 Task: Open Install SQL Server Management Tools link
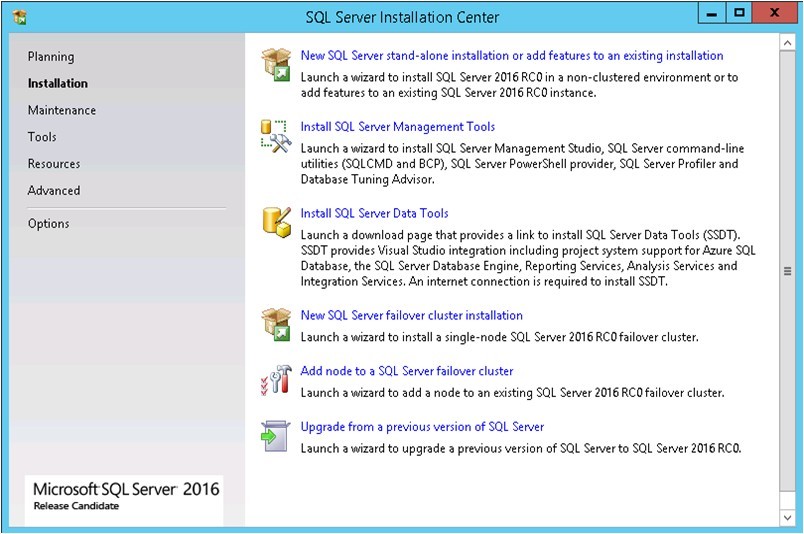point(397,127)
